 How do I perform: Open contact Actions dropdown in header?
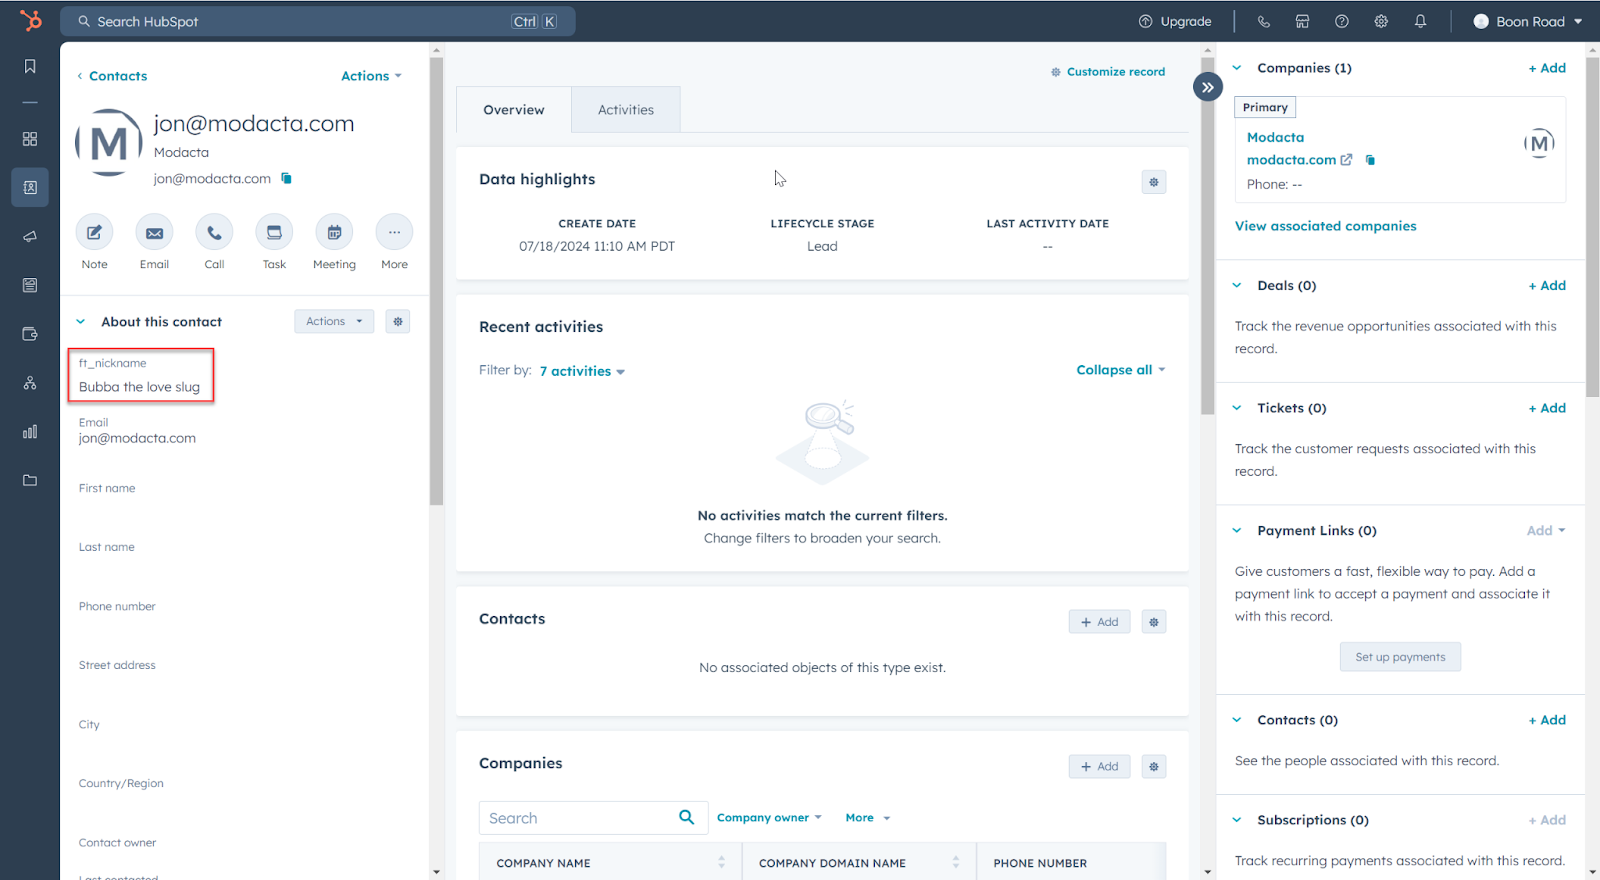click(371, 76)
